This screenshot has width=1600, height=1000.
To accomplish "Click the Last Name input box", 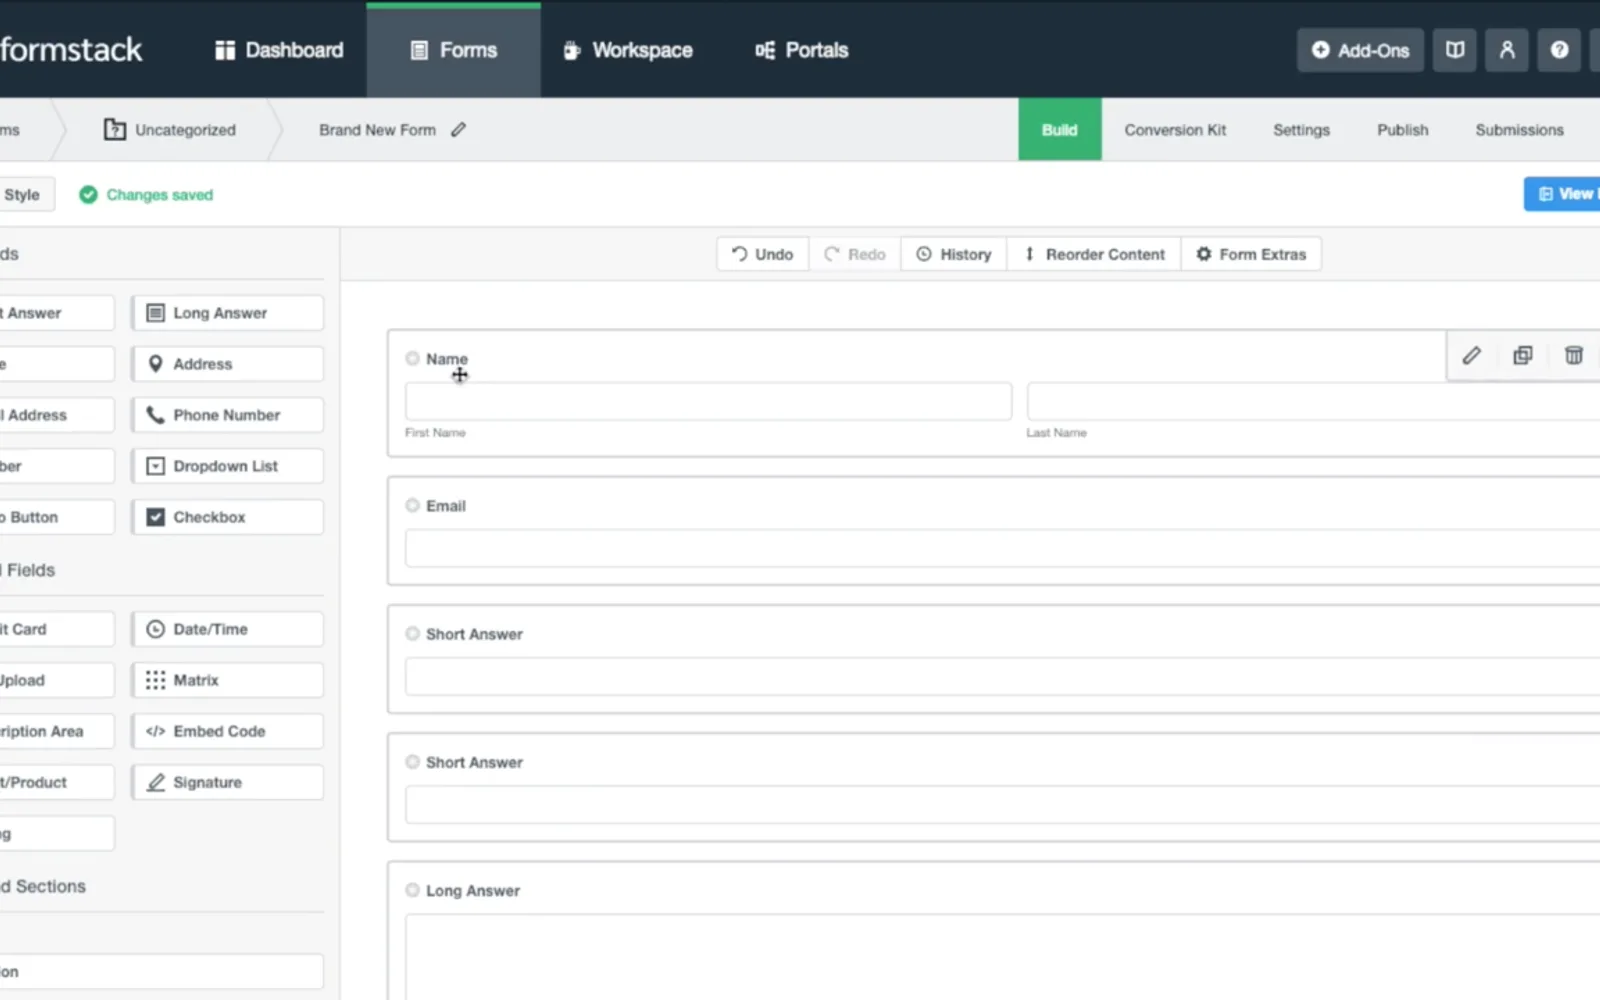I will [x=1313, y=401].
